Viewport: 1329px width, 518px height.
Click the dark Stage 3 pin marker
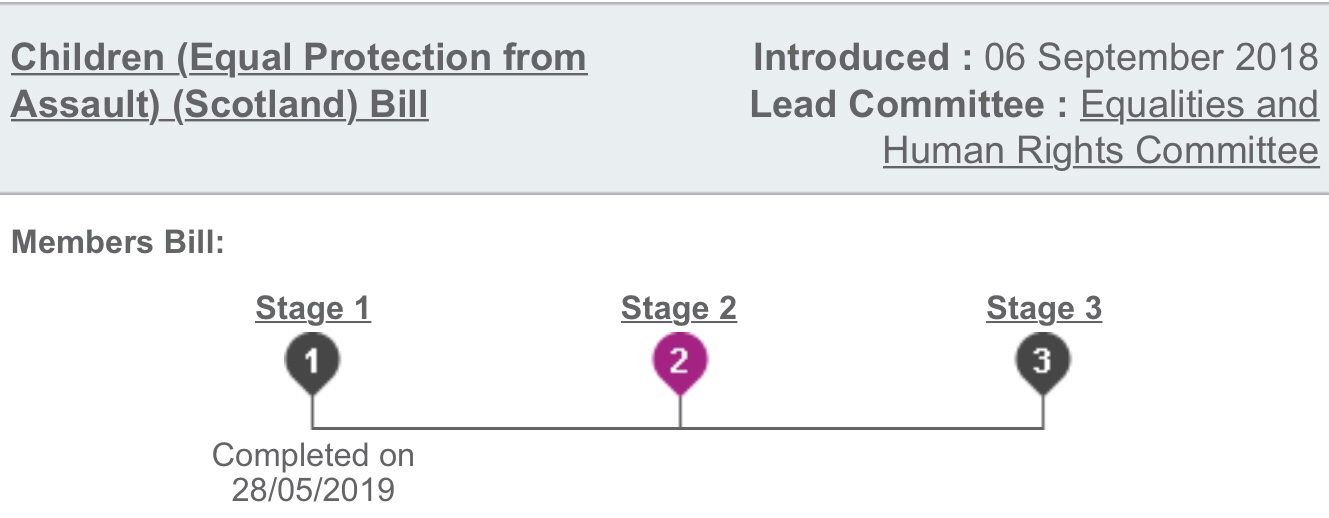[x=1044, y=360]
